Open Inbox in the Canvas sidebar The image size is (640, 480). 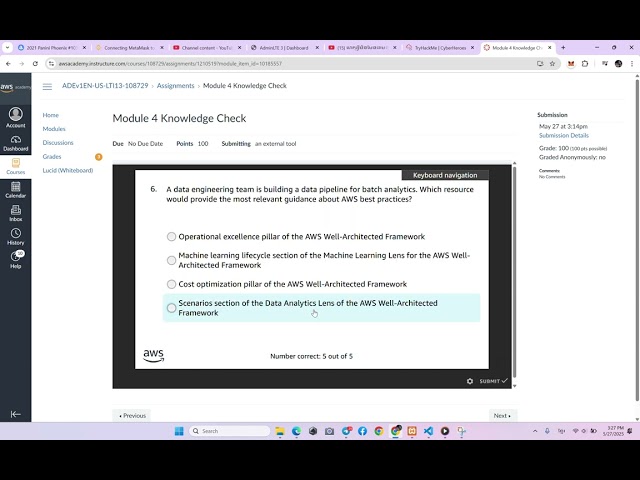coord(16,213)
